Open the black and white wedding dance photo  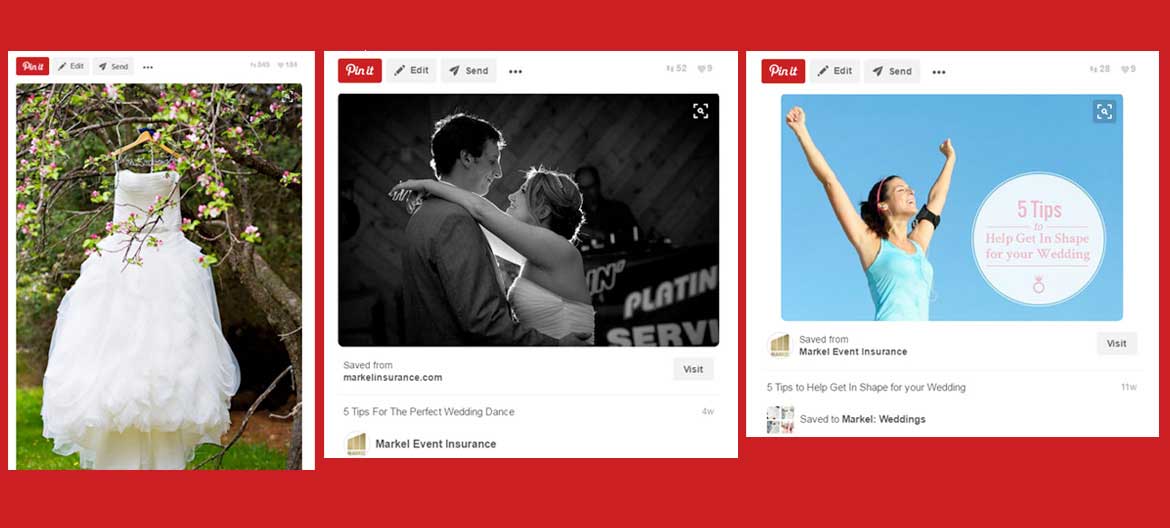(x=528, y=220)
